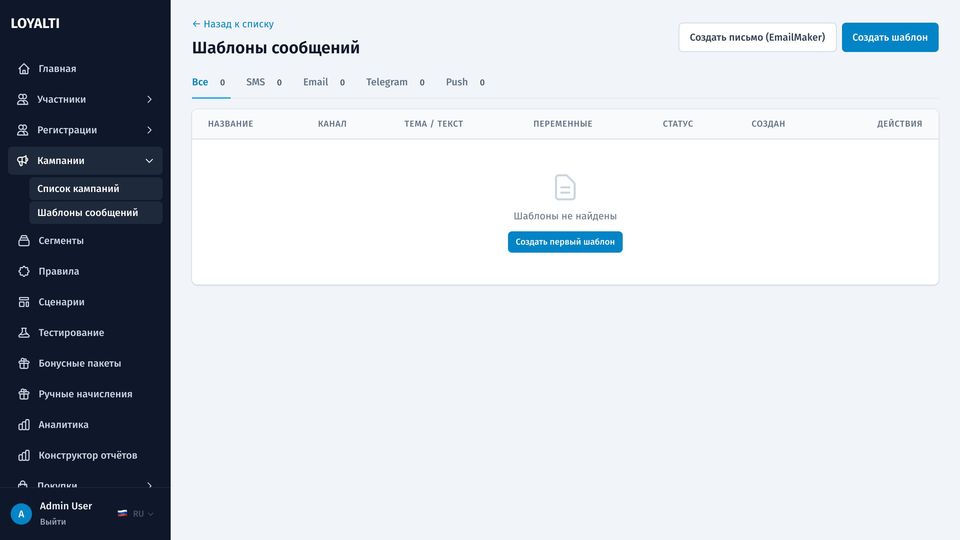Open Главная in sidebar
Image resolution: width=960 pixels, height=540 pixels.
click(85, 69)
